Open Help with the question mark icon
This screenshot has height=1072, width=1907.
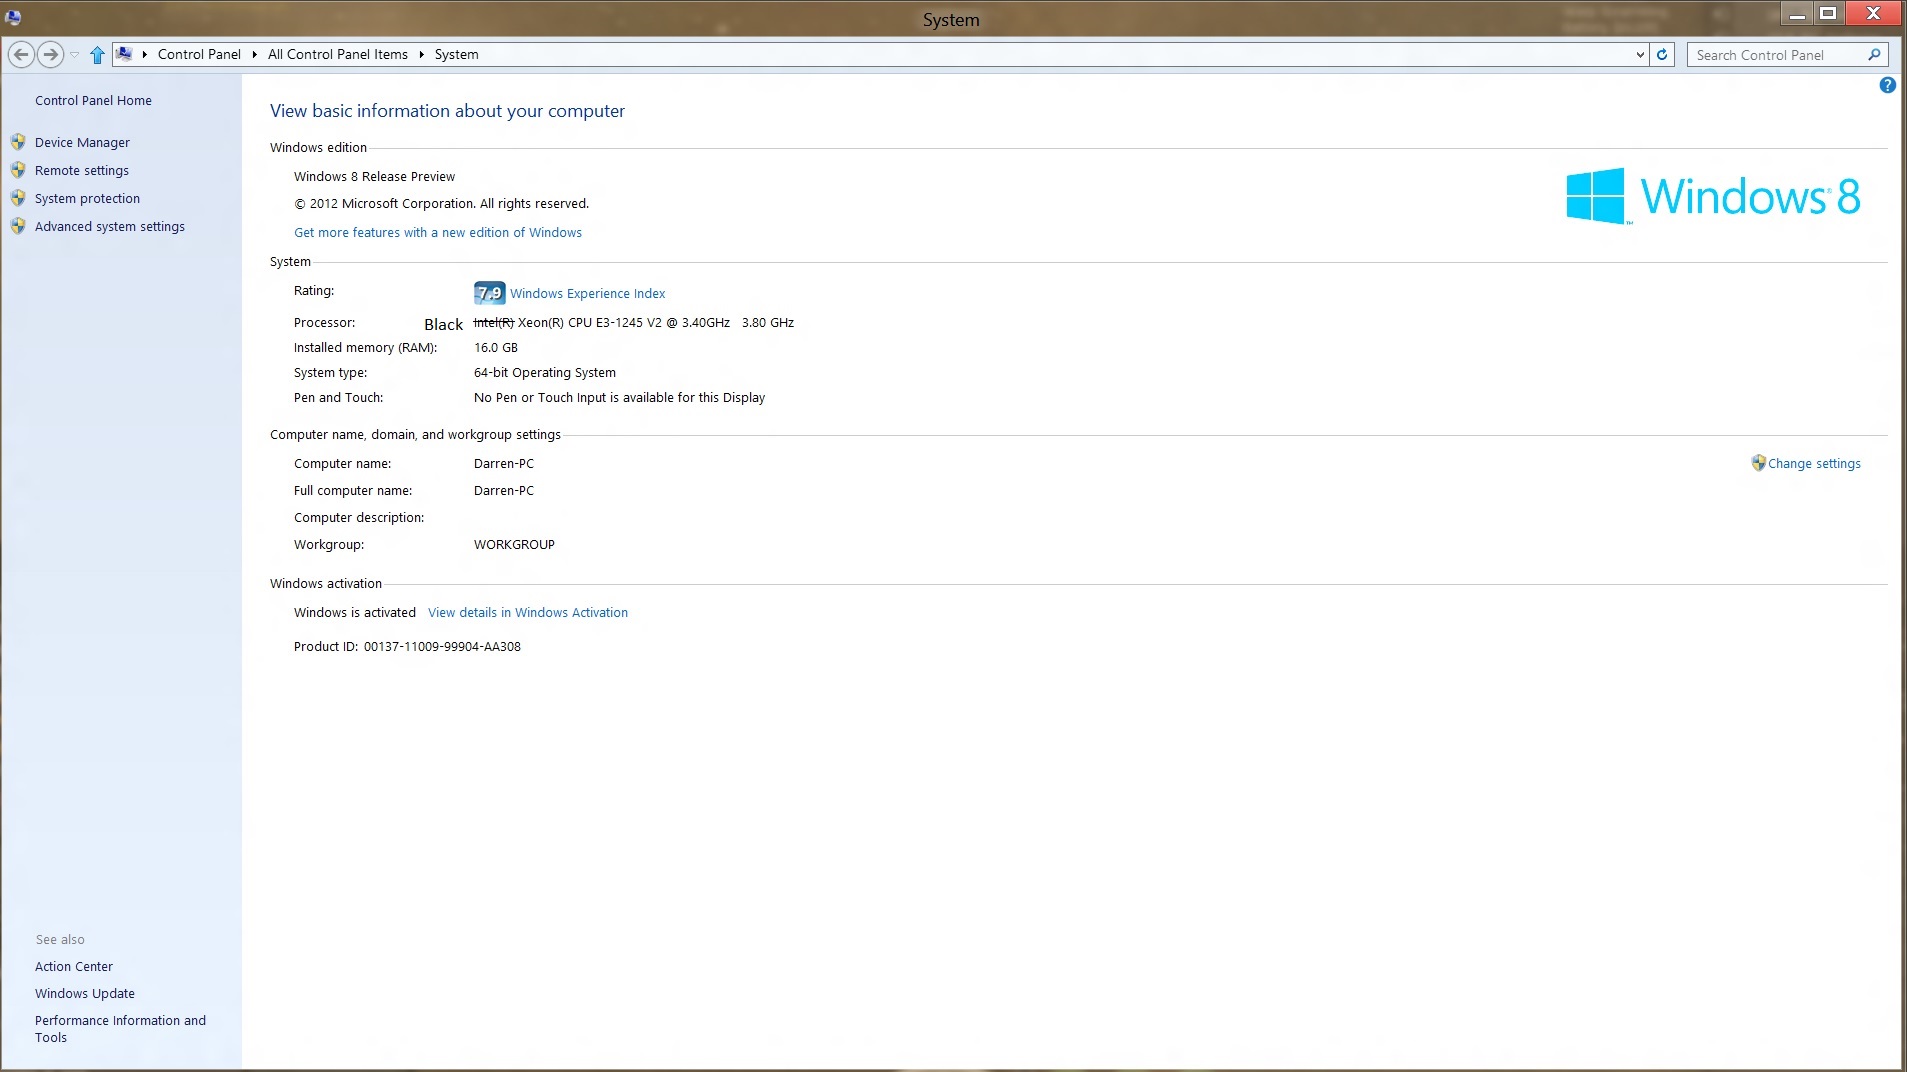tap(1887, 85)
